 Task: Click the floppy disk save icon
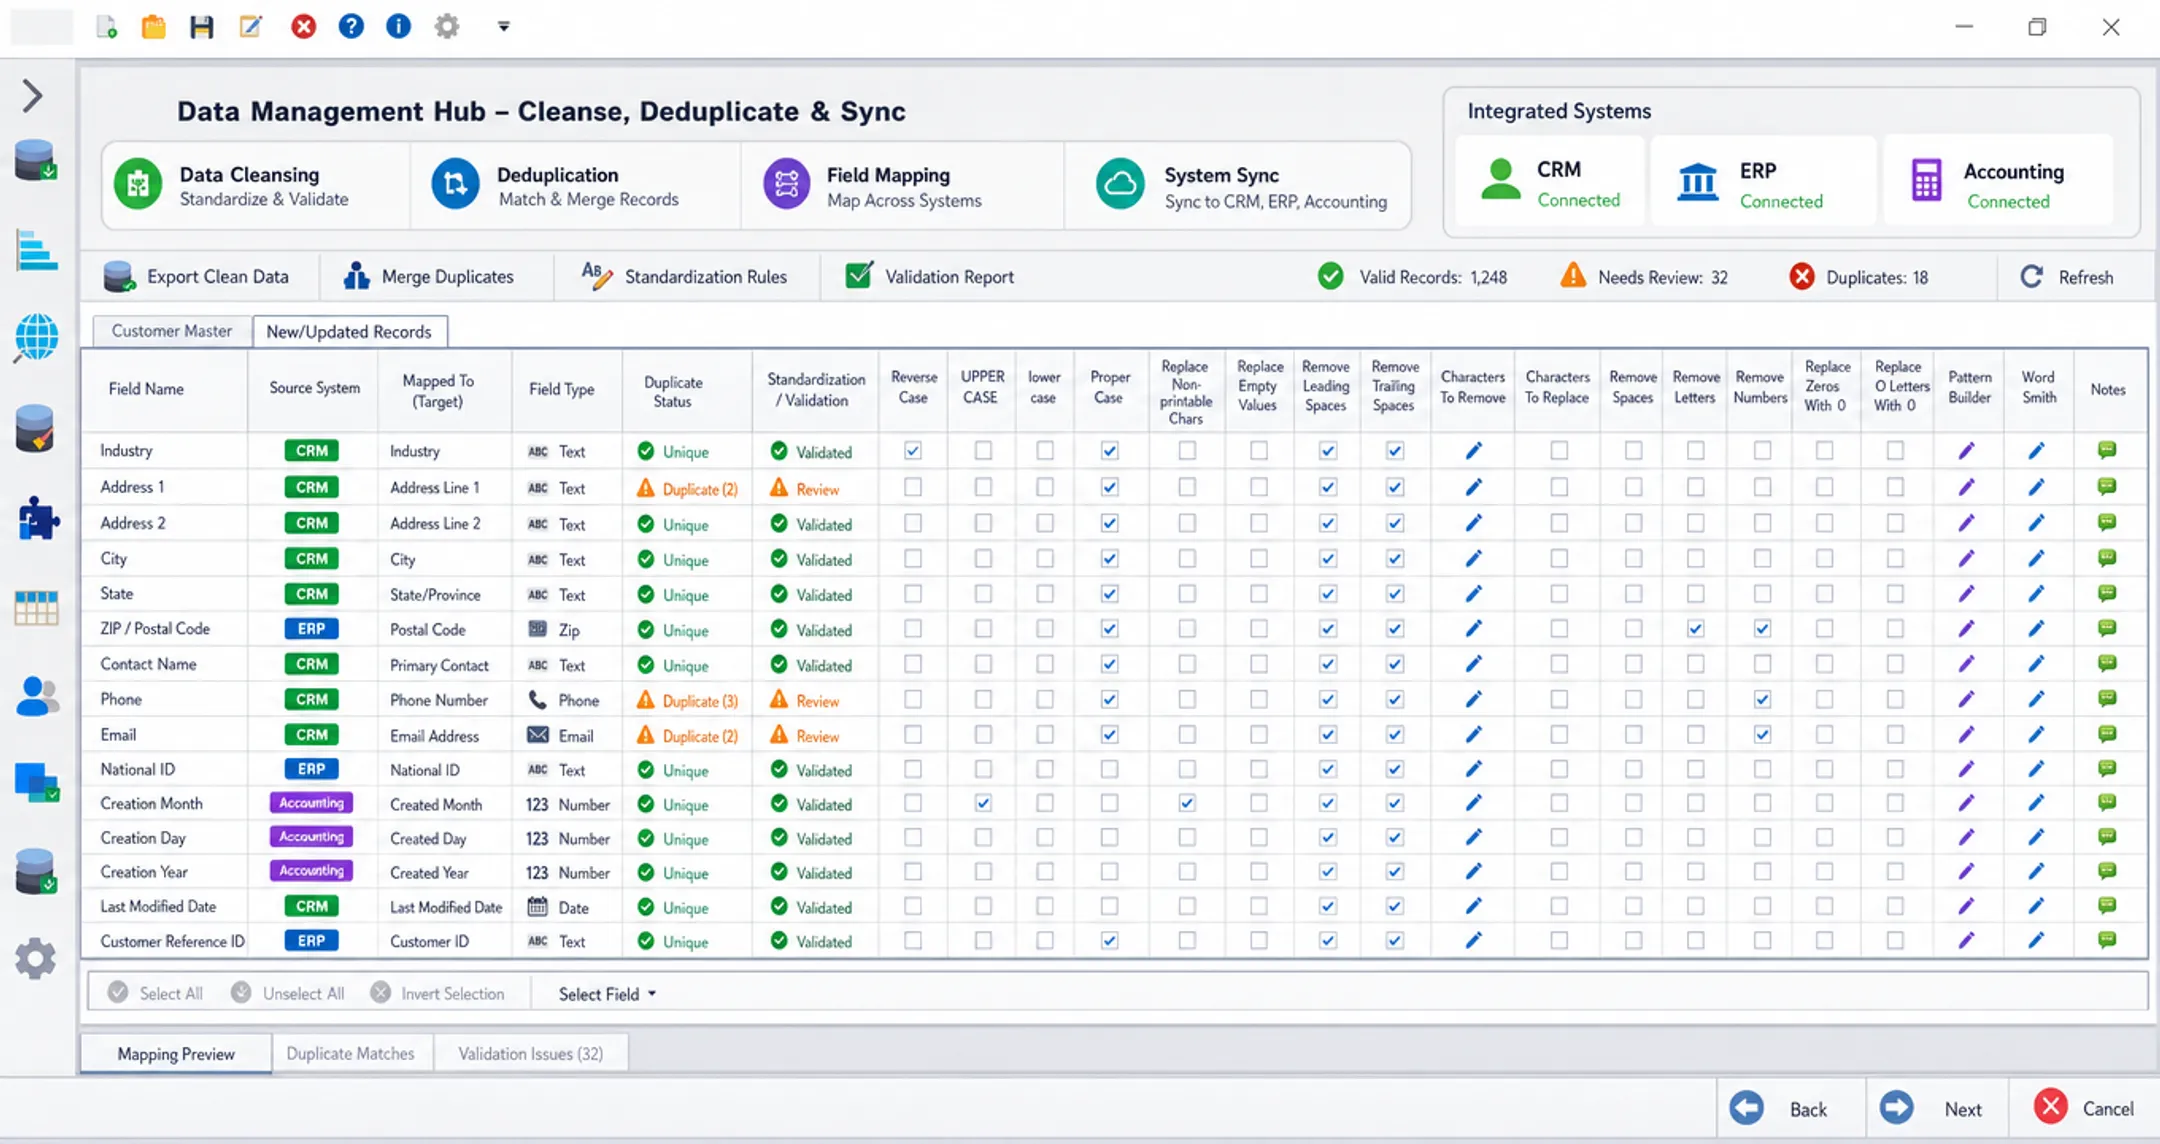tap(202, 27)
